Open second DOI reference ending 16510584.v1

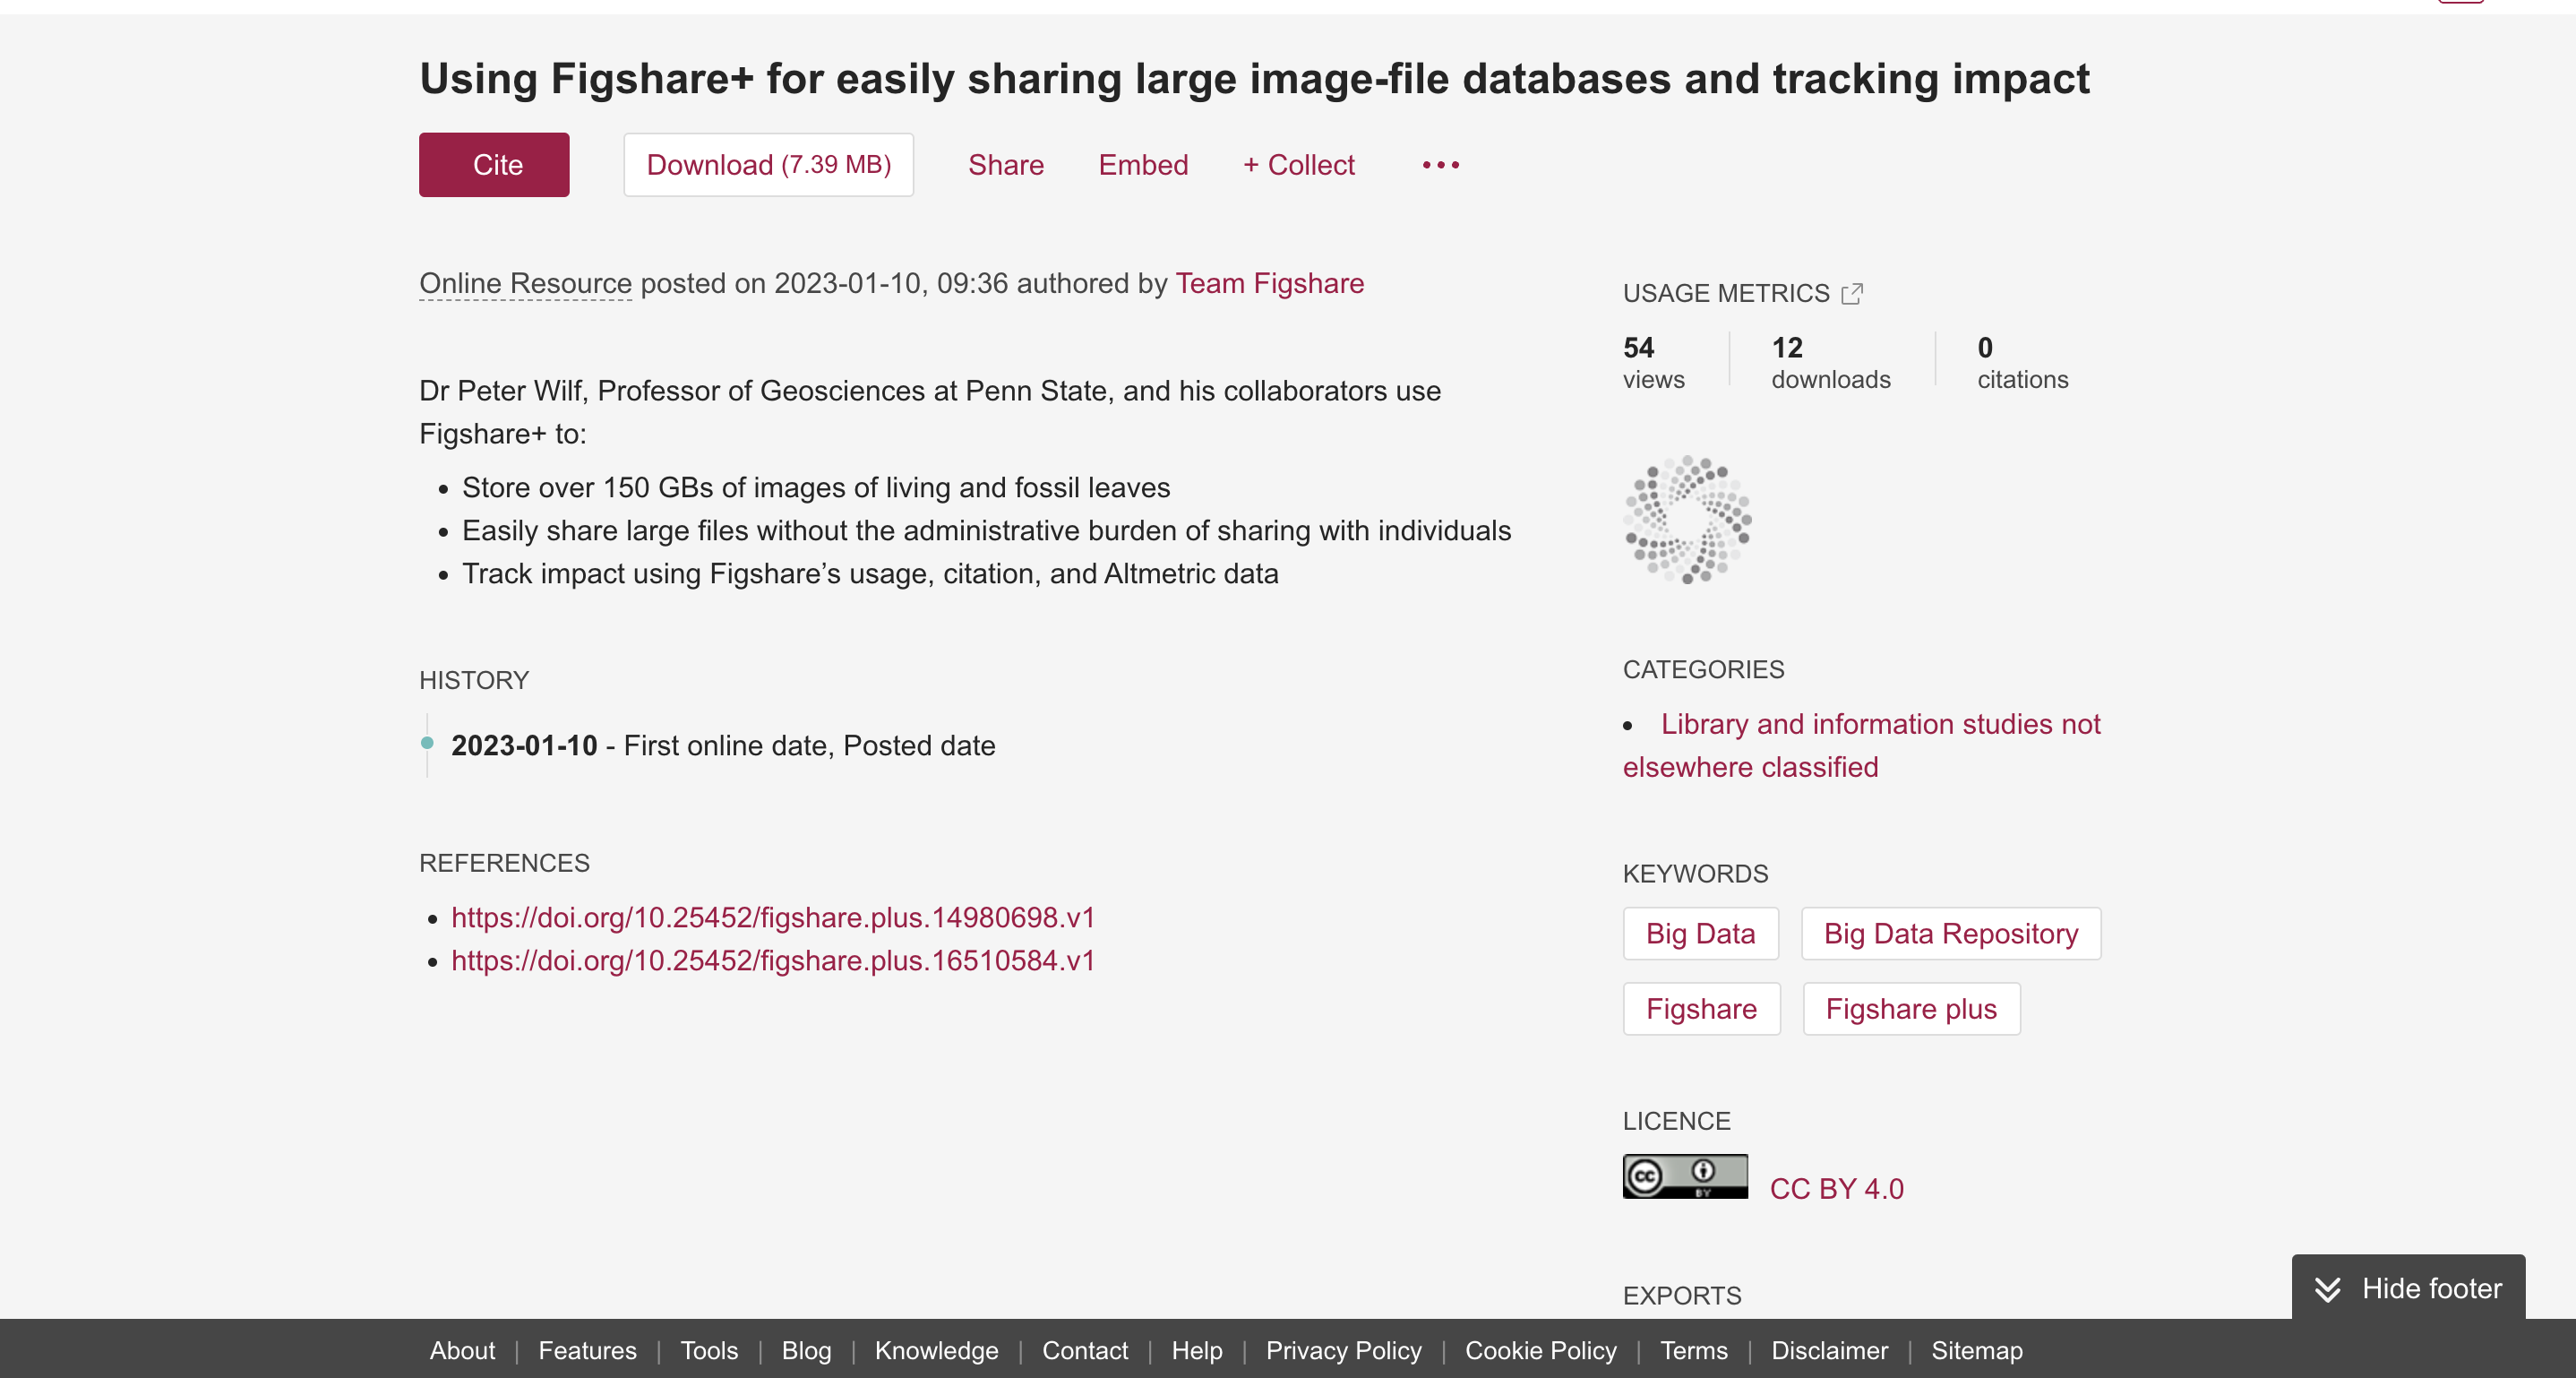[772, 960]
